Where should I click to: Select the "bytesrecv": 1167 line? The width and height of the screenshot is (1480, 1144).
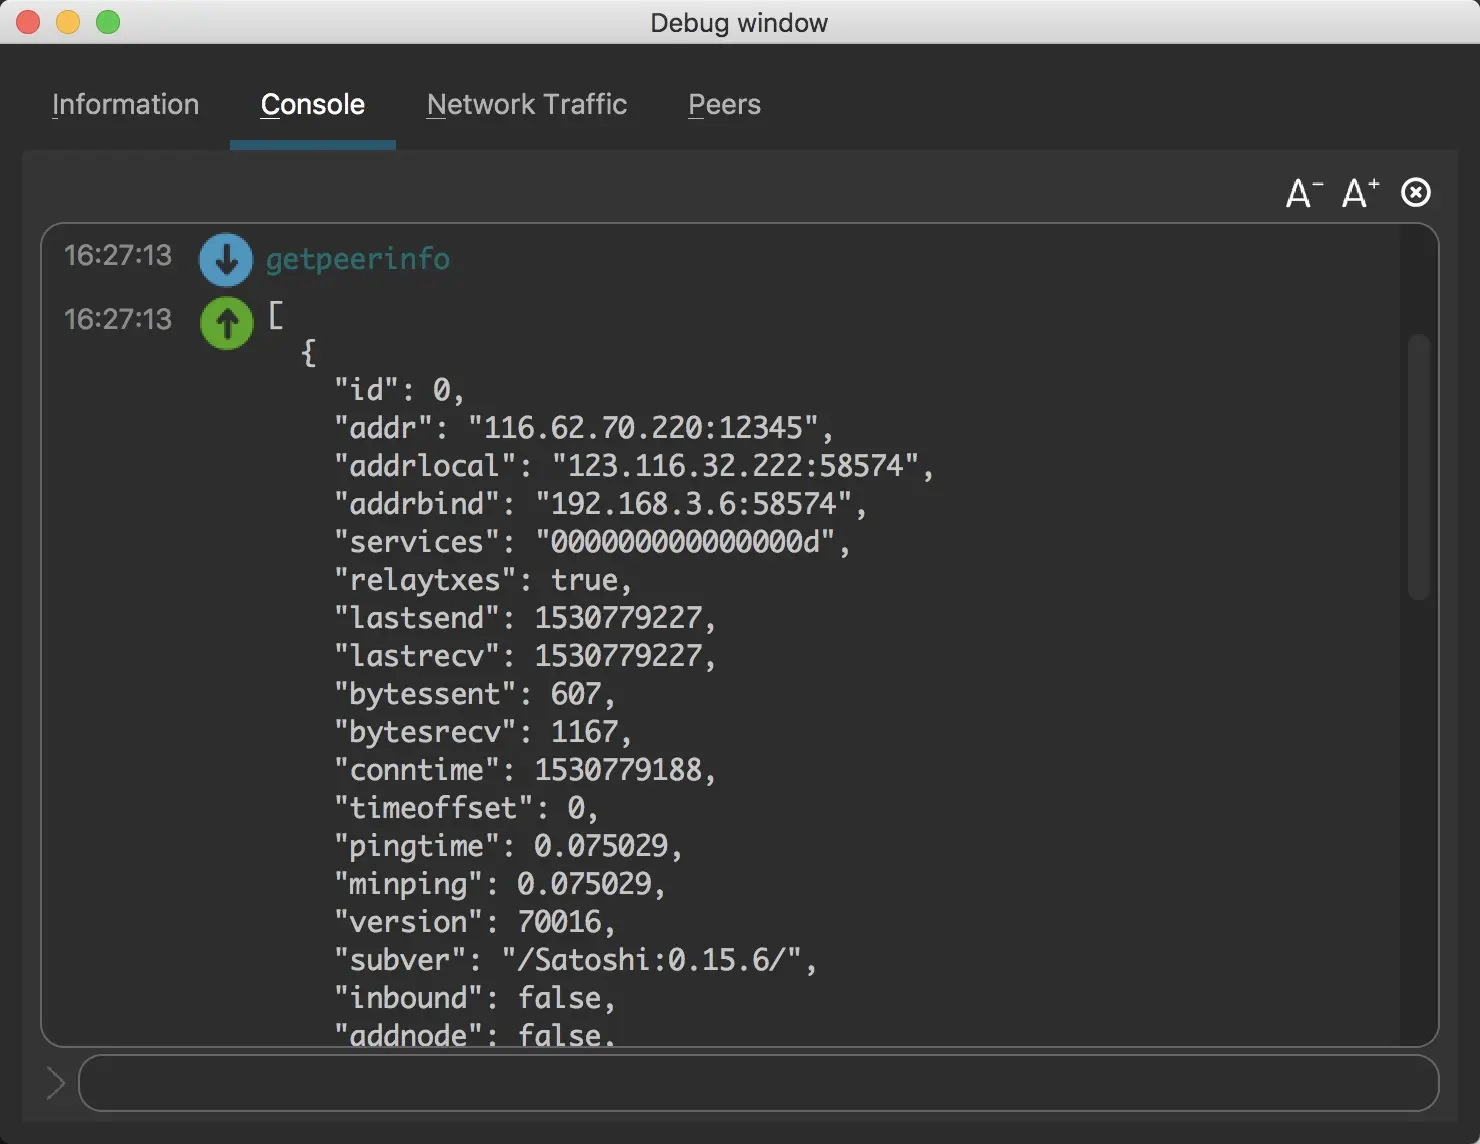[483, 732]
